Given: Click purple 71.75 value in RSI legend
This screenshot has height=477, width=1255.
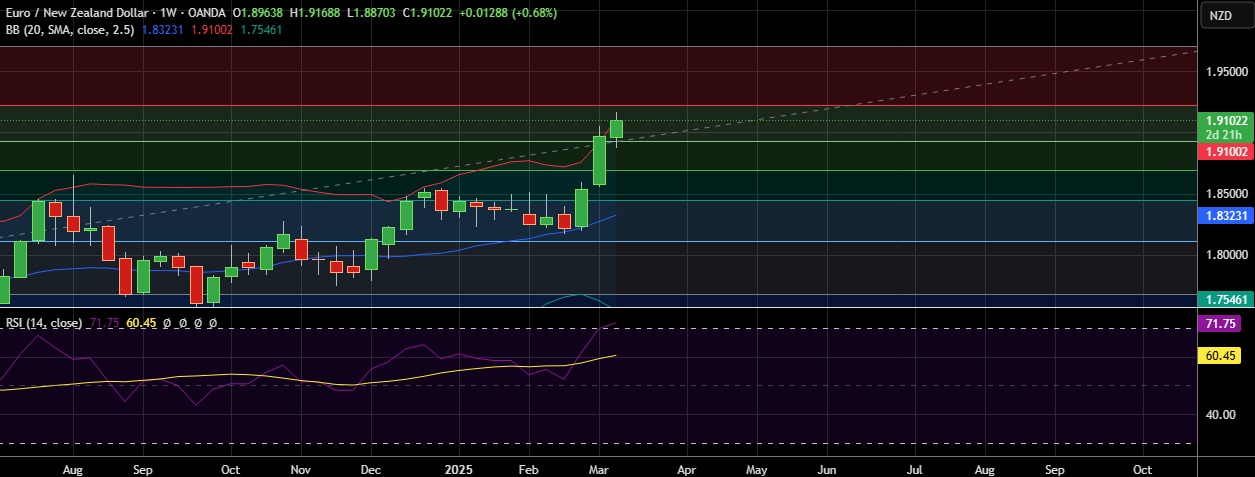Looking at the screenshot, I should pyautogui.click(x=104, y=323).
